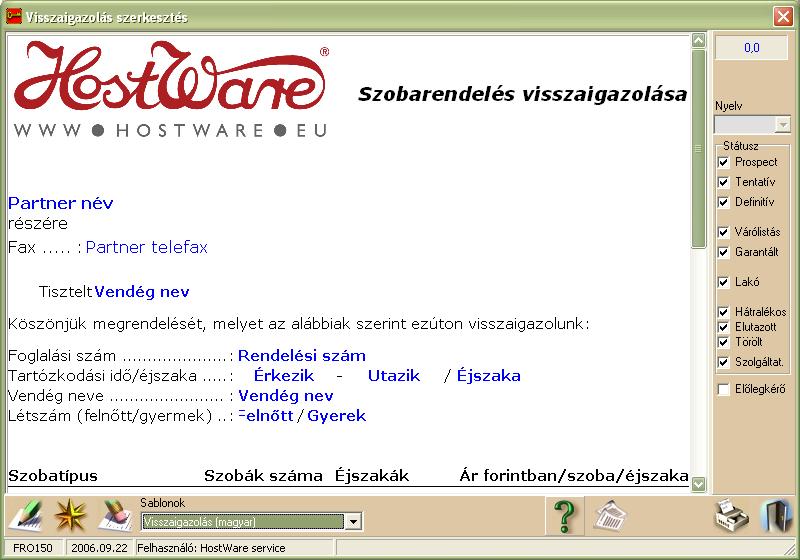The image size is (800, 560).
Task: Click the Utazik departure placeholder
Action: (x=394, y=375)
